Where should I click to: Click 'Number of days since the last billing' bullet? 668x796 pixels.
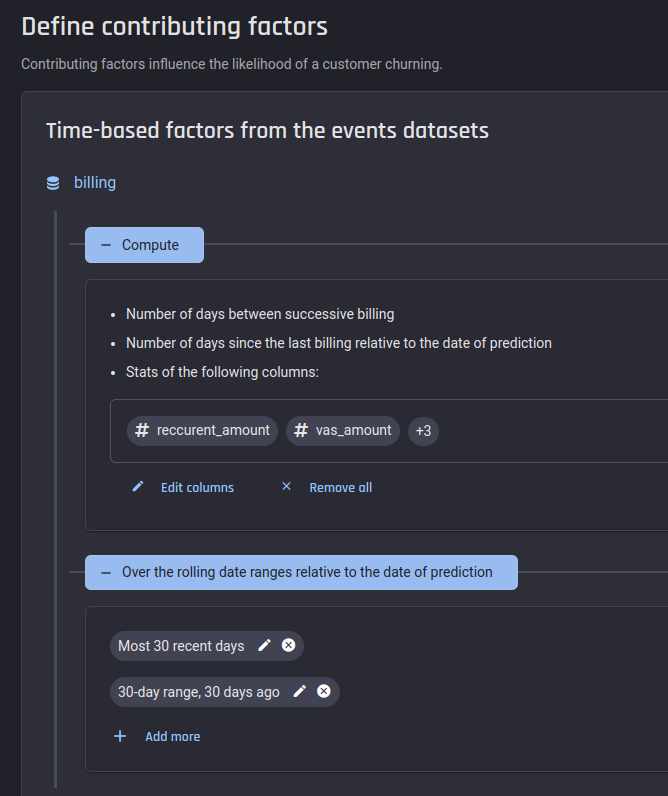pyautogui.click(x=339, y=343)
